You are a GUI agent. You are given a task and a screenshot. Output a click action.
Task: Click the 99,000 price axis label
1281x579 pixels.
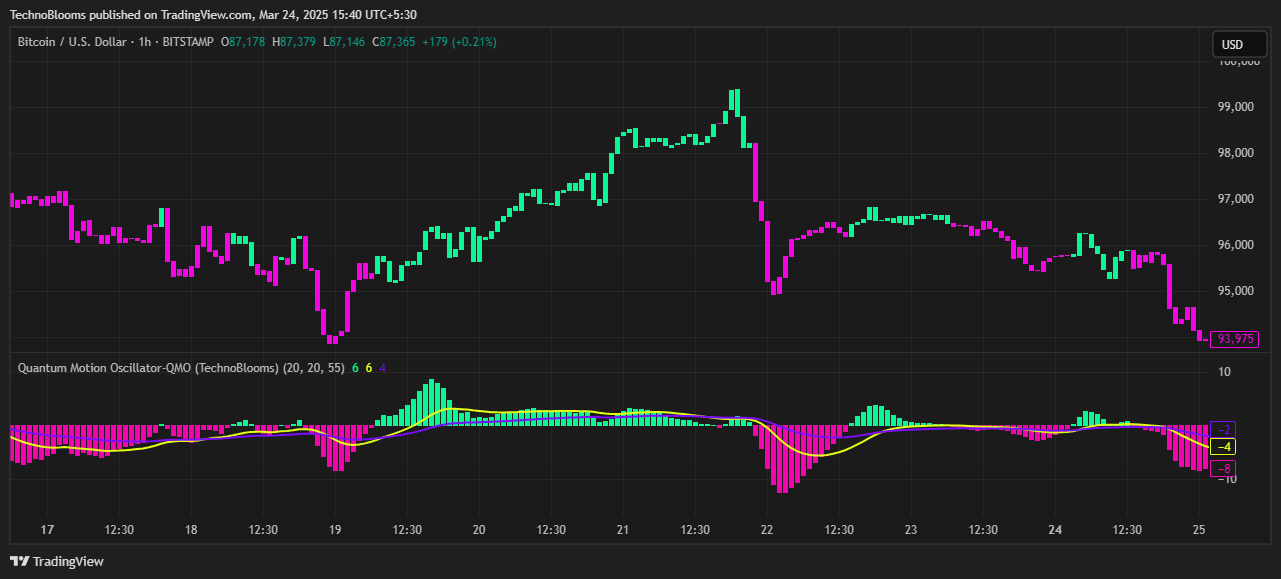[x=1236, y=107]
